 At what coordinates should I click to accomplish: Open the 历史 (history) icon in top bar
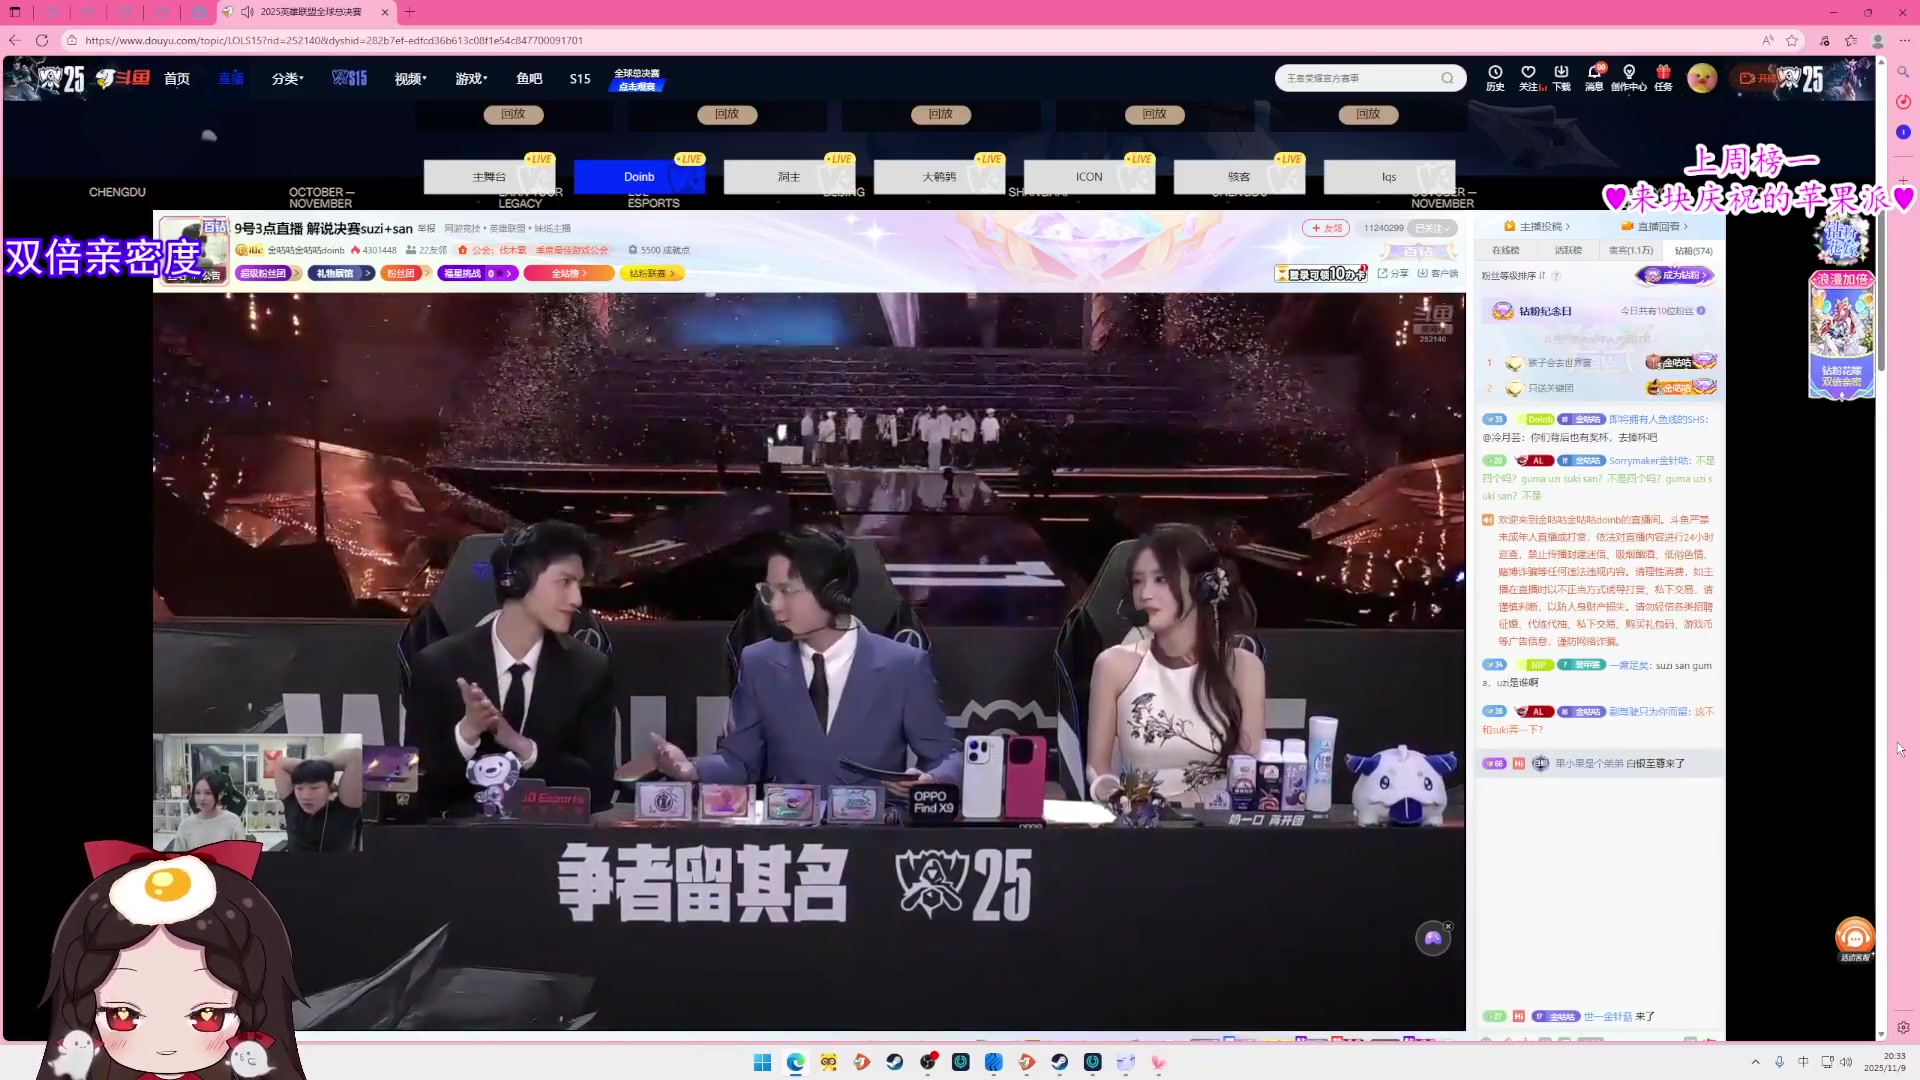coord(1495,77)
